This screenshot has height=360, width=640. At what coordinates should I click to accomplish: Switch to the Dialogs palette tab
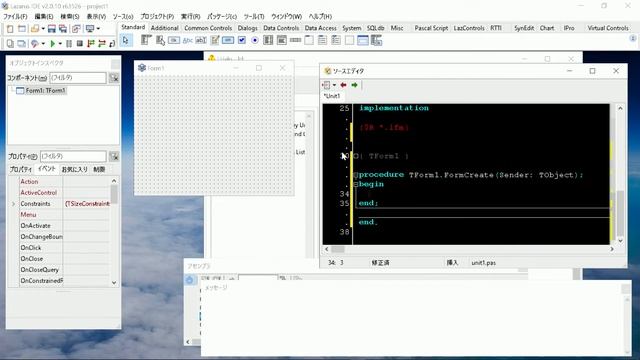pyautogui.click(x=247, y=28)
